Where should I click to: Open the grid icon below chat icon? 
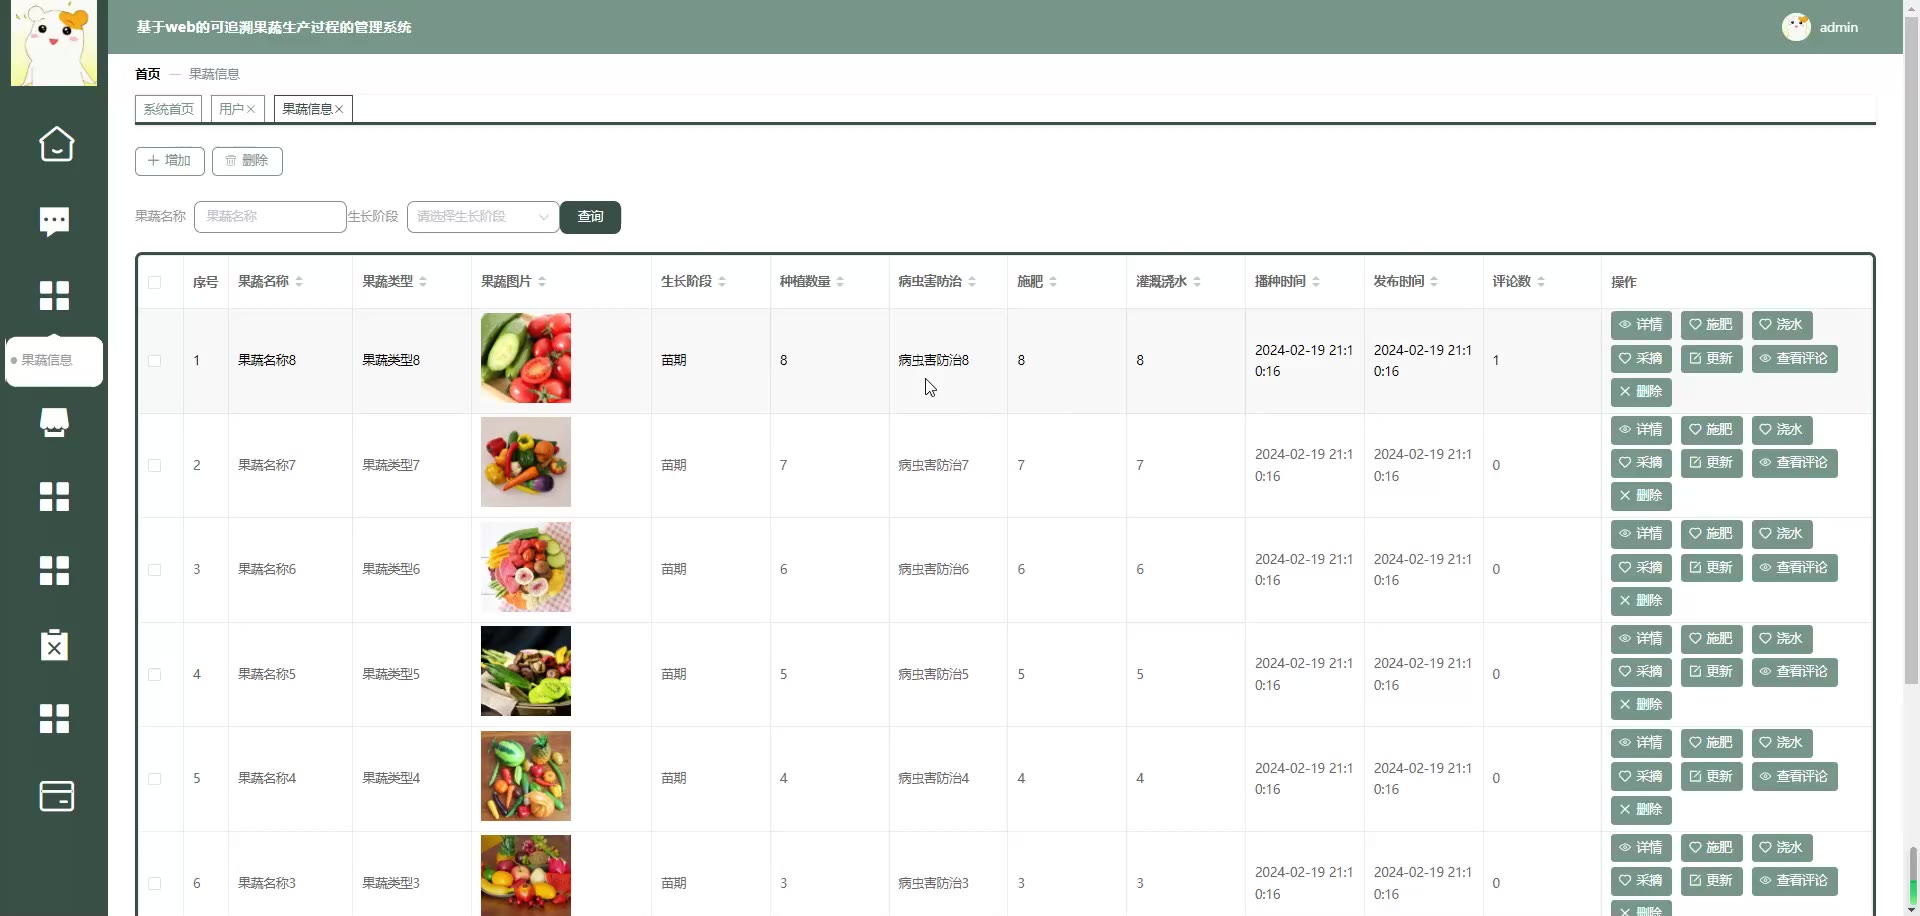pos(54,296)
